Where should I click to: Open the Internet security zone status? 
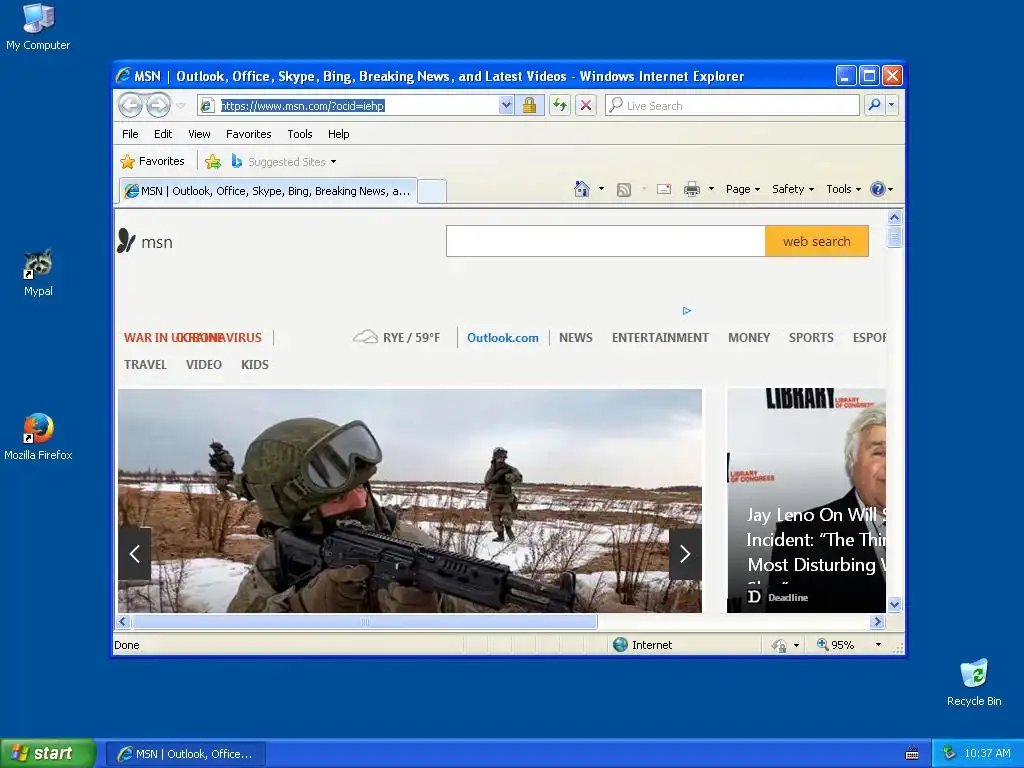tap(643, 645)
